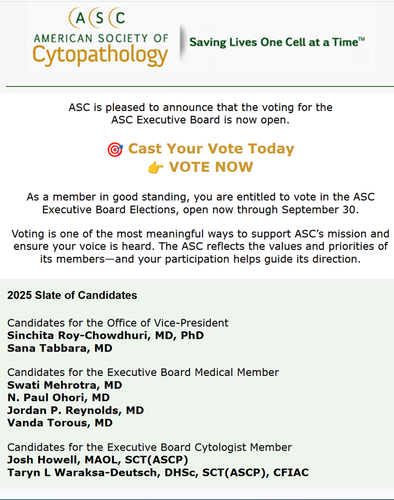Screen dimensions: 394x500
Task: Click candidate Swati Mehrotra, MD
Action: 65,385
